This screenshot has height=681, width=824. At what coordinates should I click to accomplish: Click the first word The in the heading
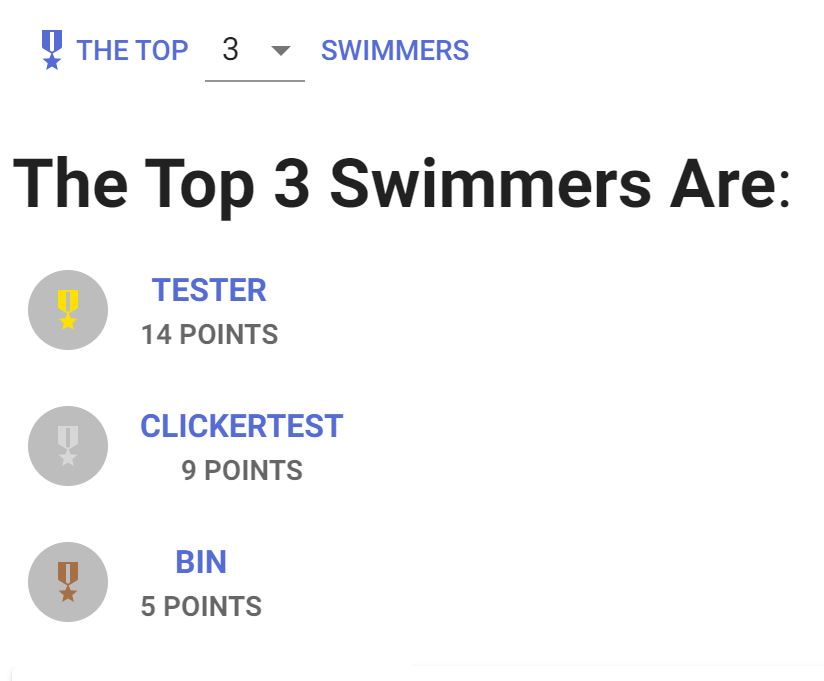point(70,182)
